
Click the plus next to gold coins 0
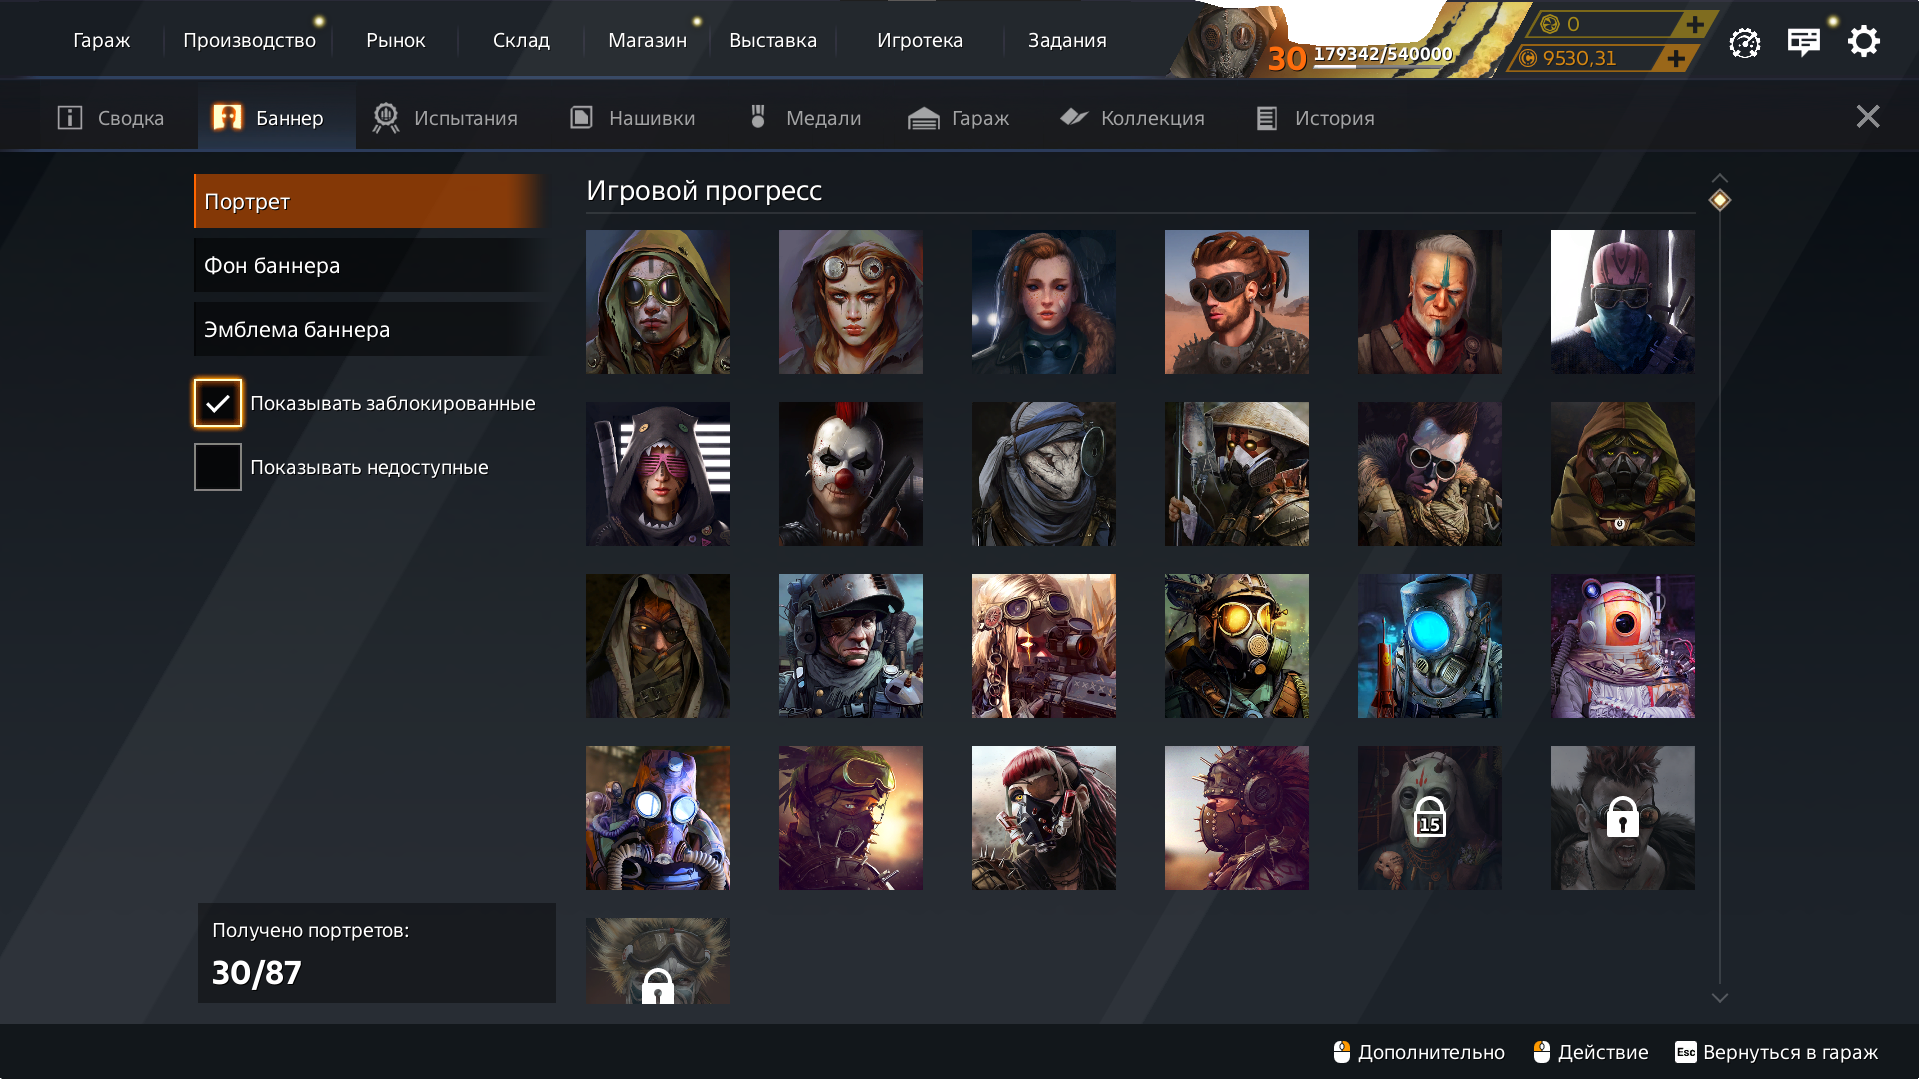[1694, 24]
